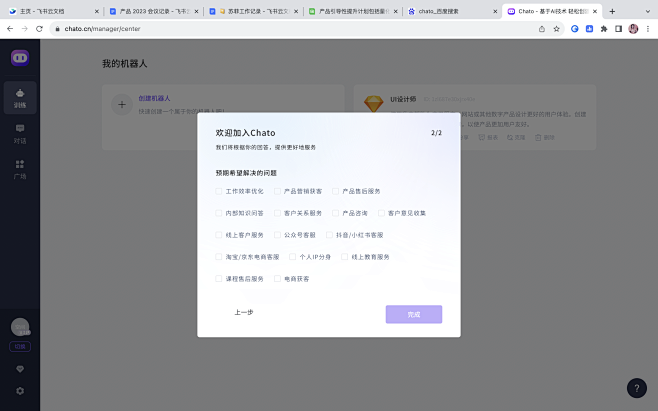Check 线上教育服务
This screenshot has height=411, width=658.
pos(345,257)
